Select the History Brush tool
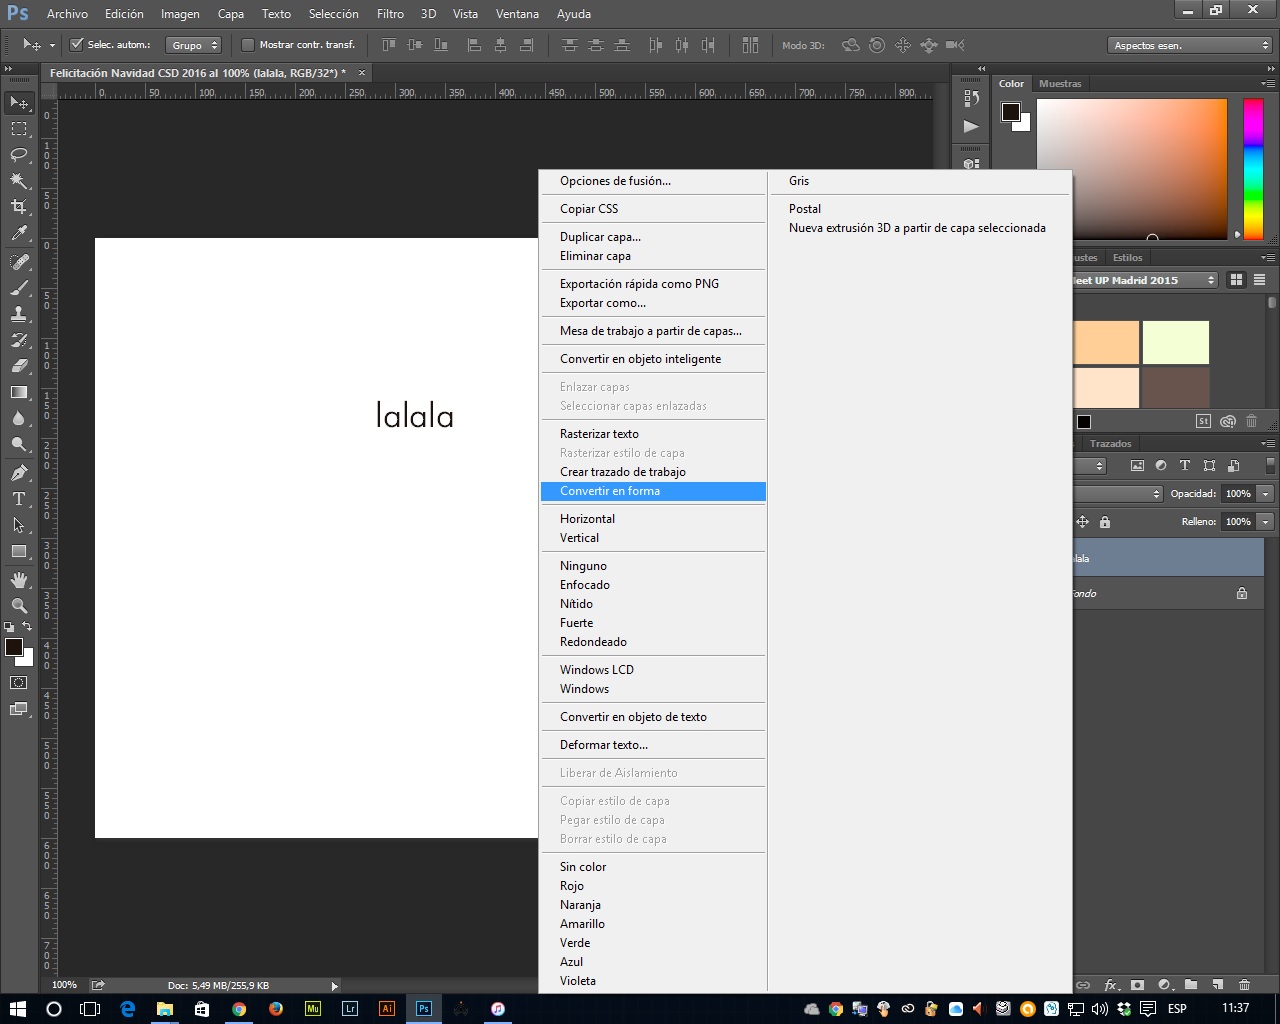 click(19, 340)
